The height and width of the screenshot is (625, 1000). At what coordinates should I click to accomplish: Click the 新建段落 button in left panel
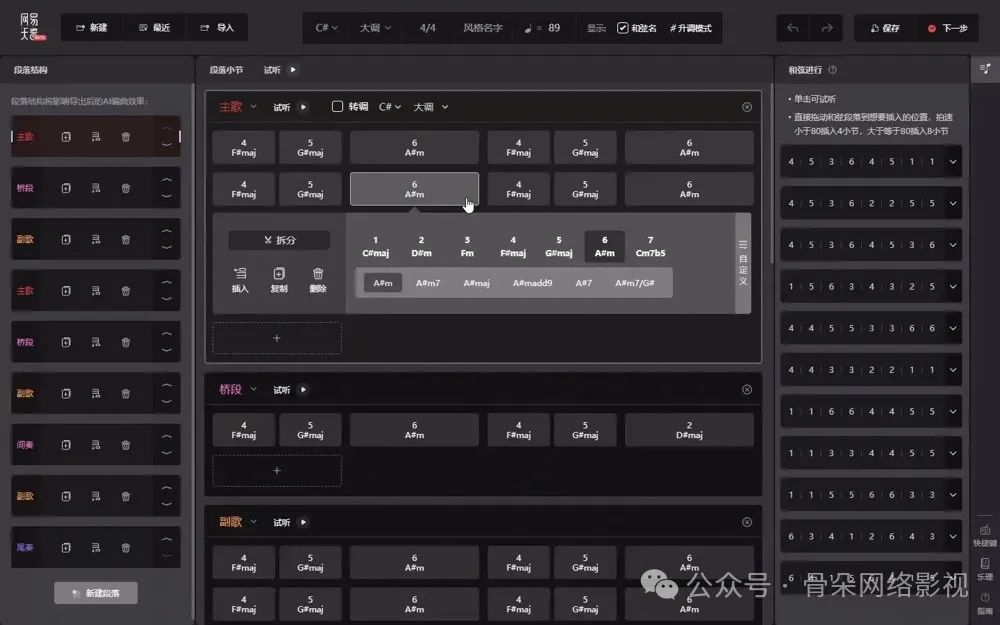click(x=96, y=593)
